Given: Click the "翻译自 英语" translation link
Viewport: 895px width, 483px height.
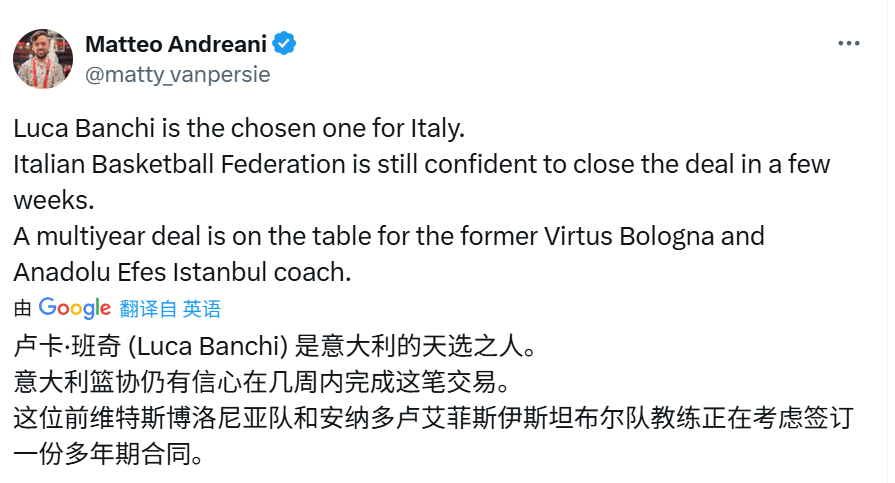Looking at the screenshot, I should coord(170,308).
